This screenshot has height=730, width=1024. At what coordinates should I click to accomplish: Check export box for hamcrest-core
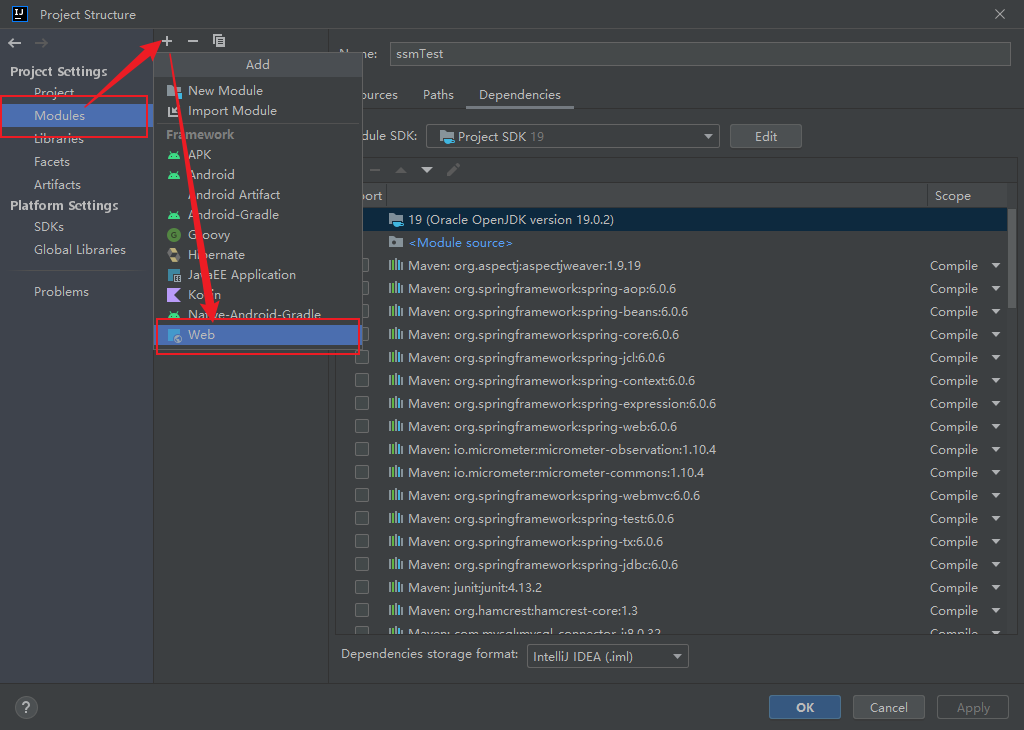362,610
